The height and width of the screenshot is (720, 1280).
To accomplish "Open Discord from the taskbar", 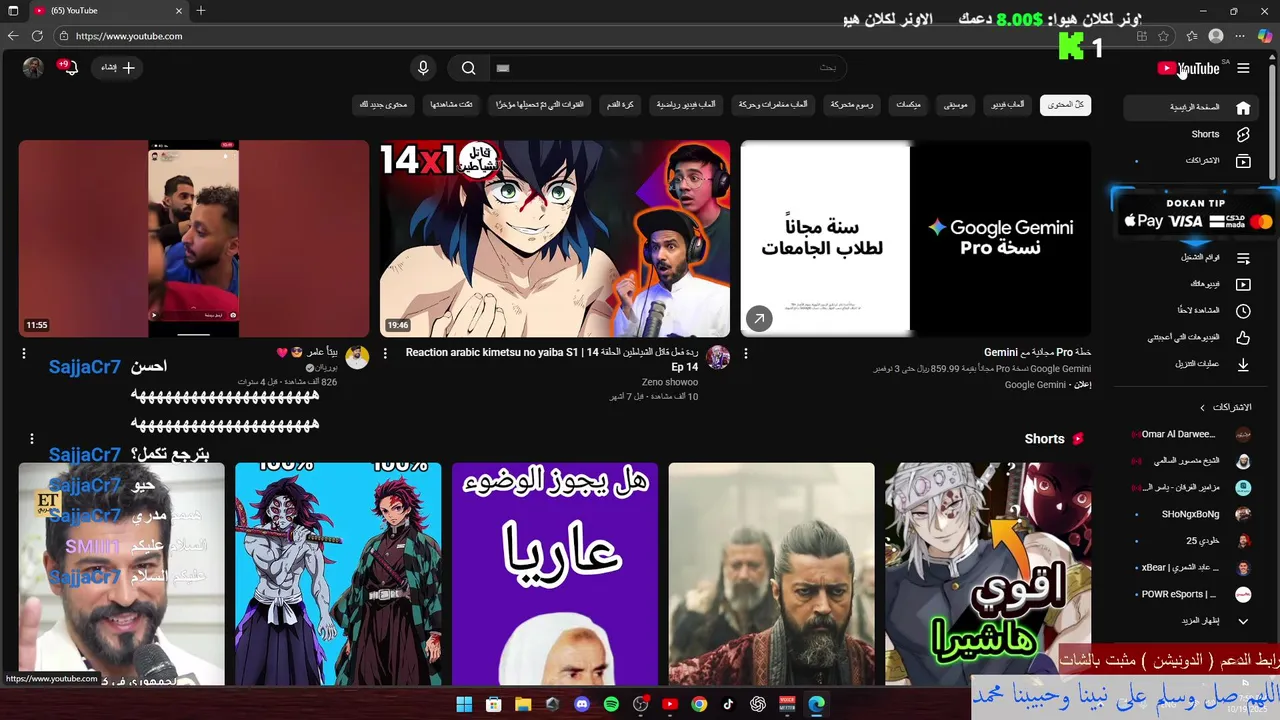I will (x=582, y=704).
